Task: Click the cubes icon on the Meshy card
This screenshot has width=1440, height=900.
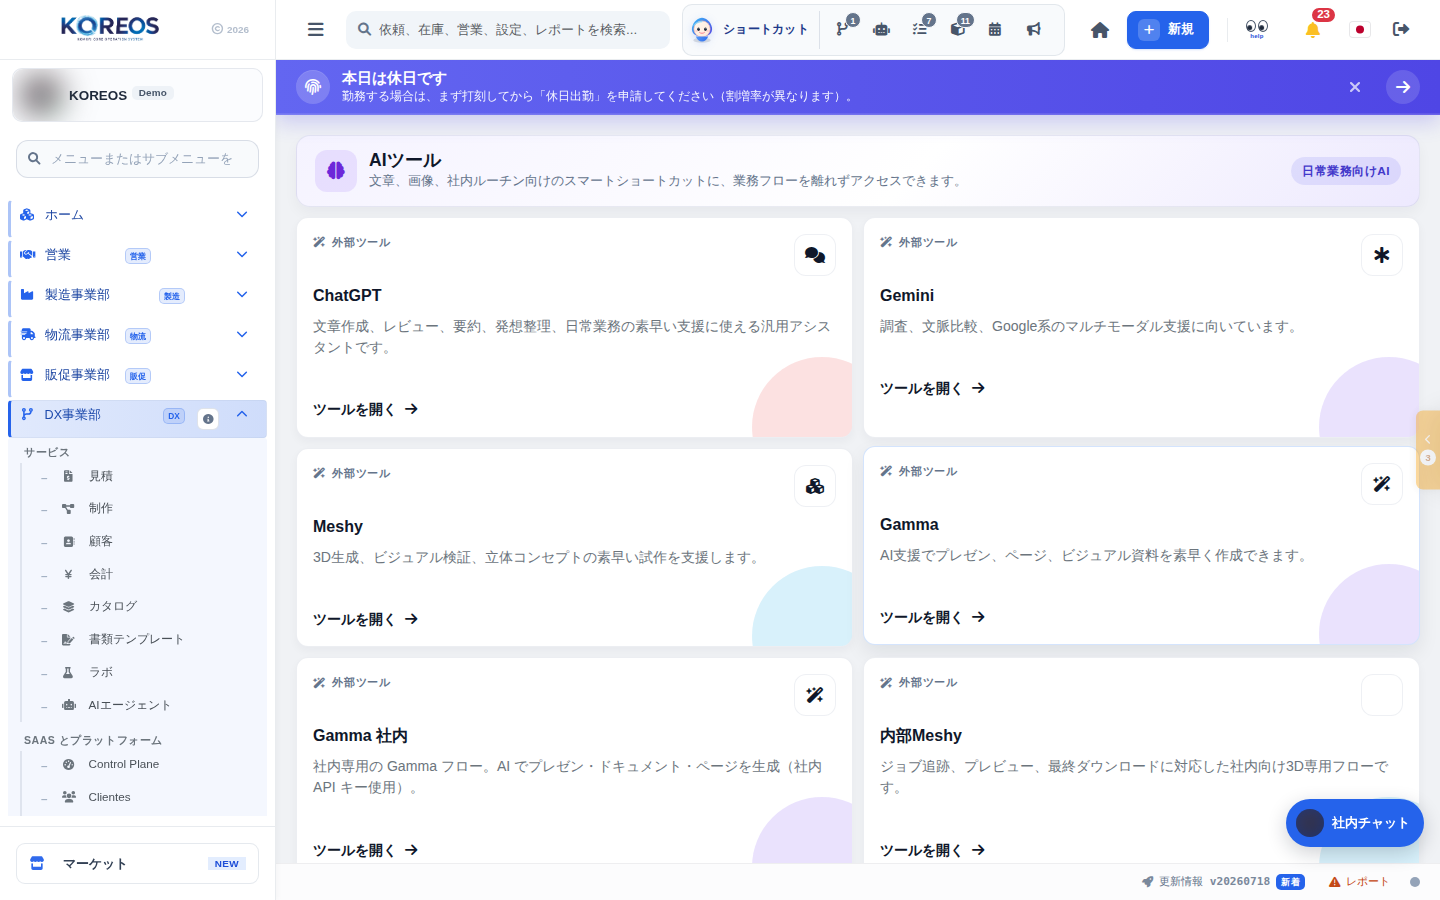Action: [x=815, y=486]
